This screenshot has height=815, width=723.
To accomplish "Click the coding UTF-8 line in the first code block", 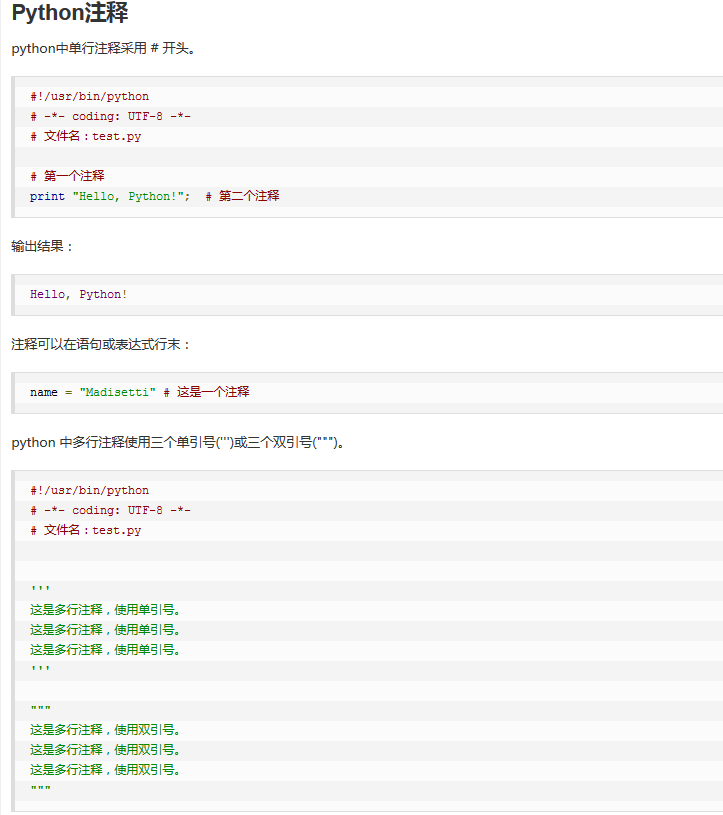I will tap(110, 117).
